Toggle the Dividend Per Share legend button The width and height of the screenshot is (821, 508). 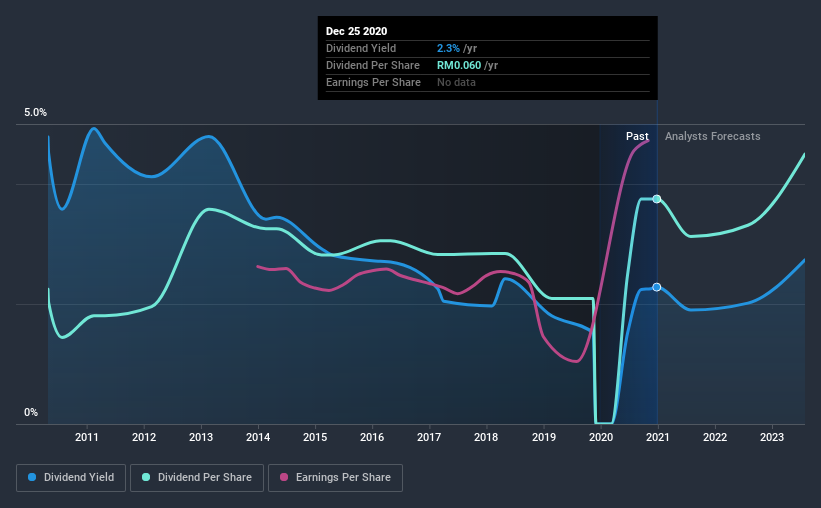[x=197, y=478]
